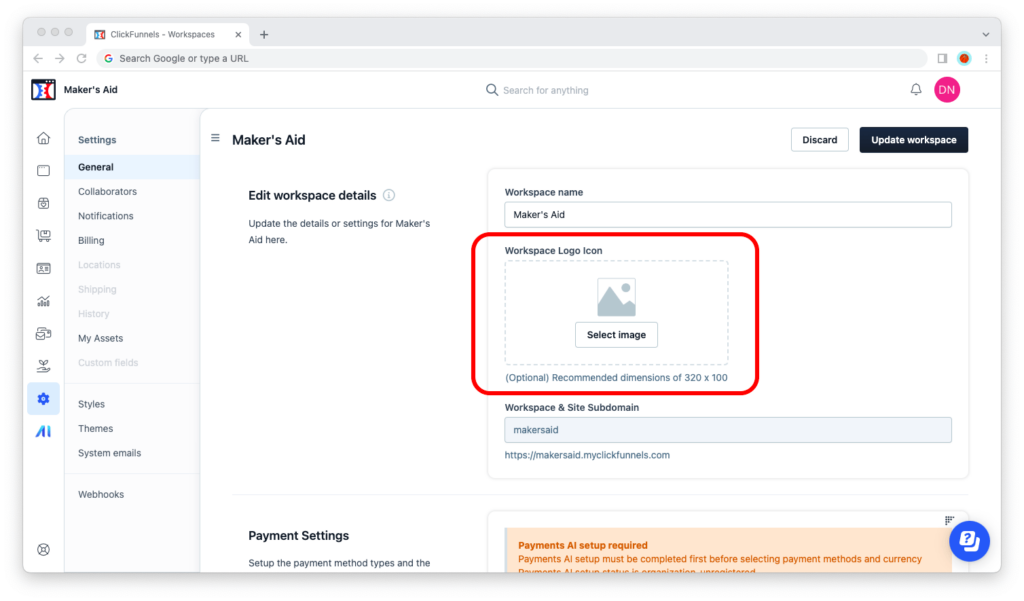Screen dimensions: 1024x601
Task: Click the Payments AI setup required notice
Action: tap(728, 551)
